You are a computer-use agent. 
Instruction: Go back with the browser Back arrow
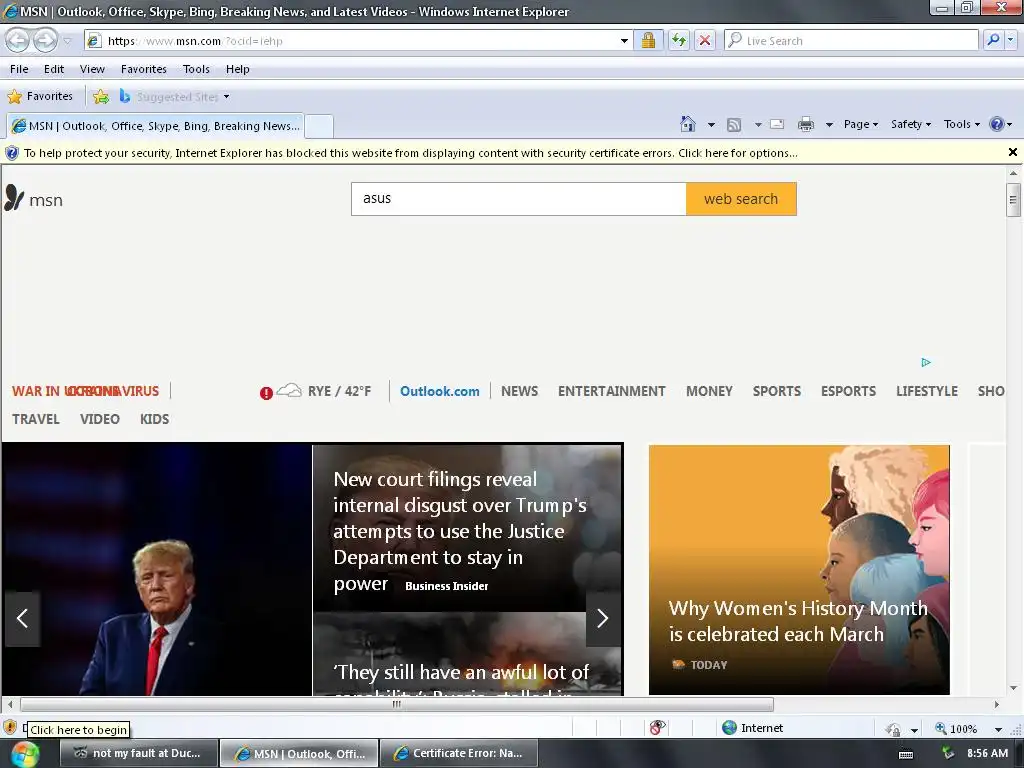[x=18, y=40]
